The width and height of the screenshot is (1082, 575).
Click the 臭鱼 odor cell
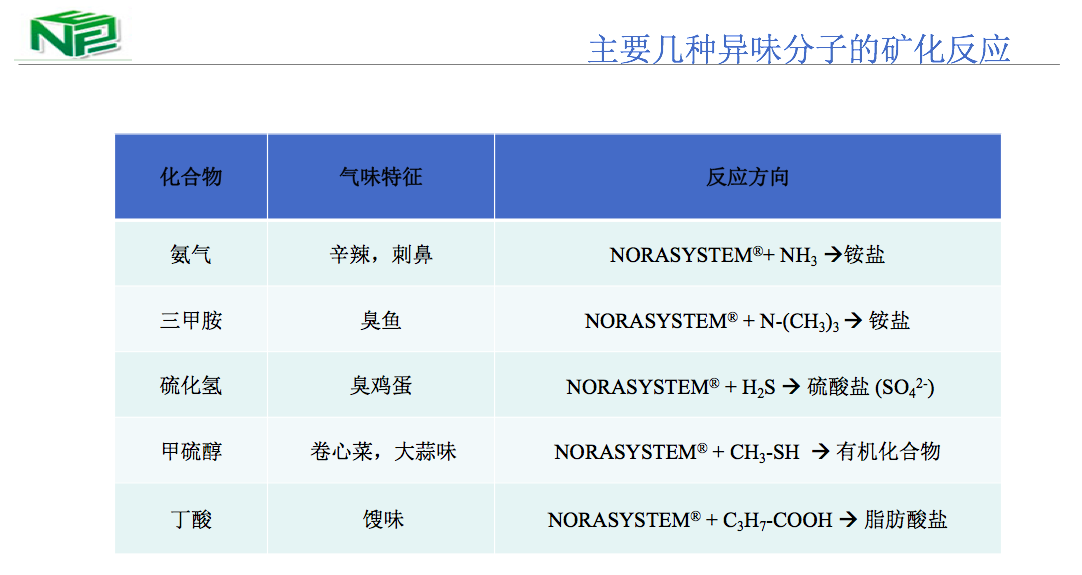coord(381,320)
